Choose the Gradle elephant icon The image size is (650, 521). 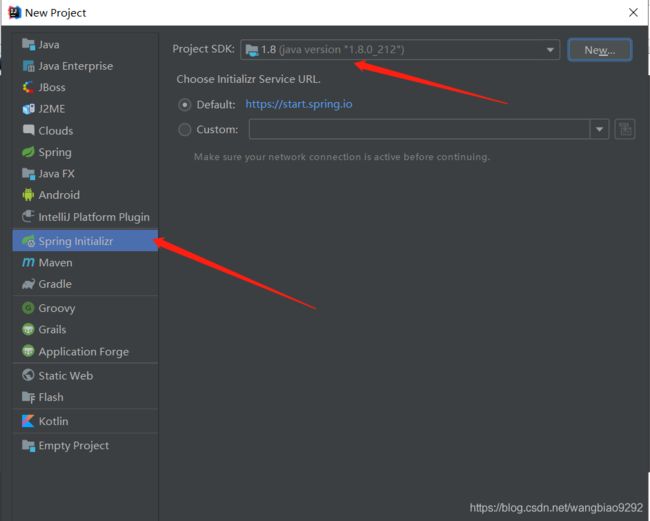coord(28,284)
